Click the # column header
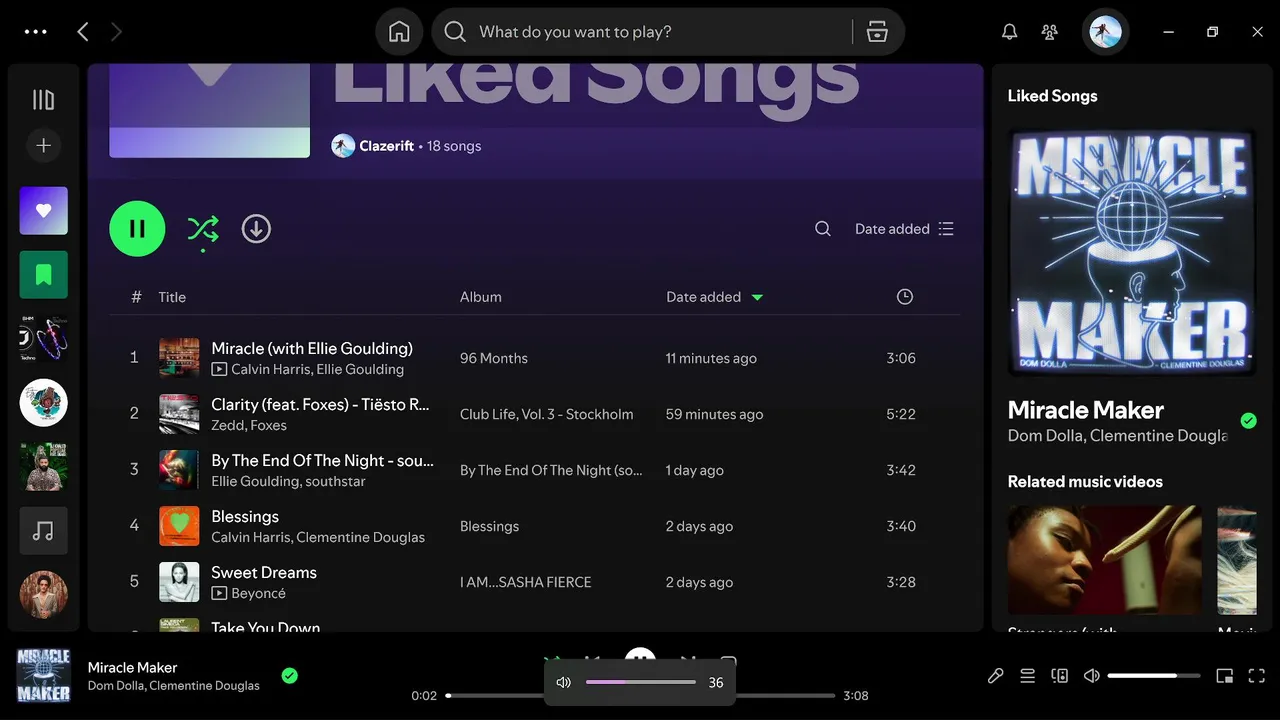1280x720 pixels. 136,297
